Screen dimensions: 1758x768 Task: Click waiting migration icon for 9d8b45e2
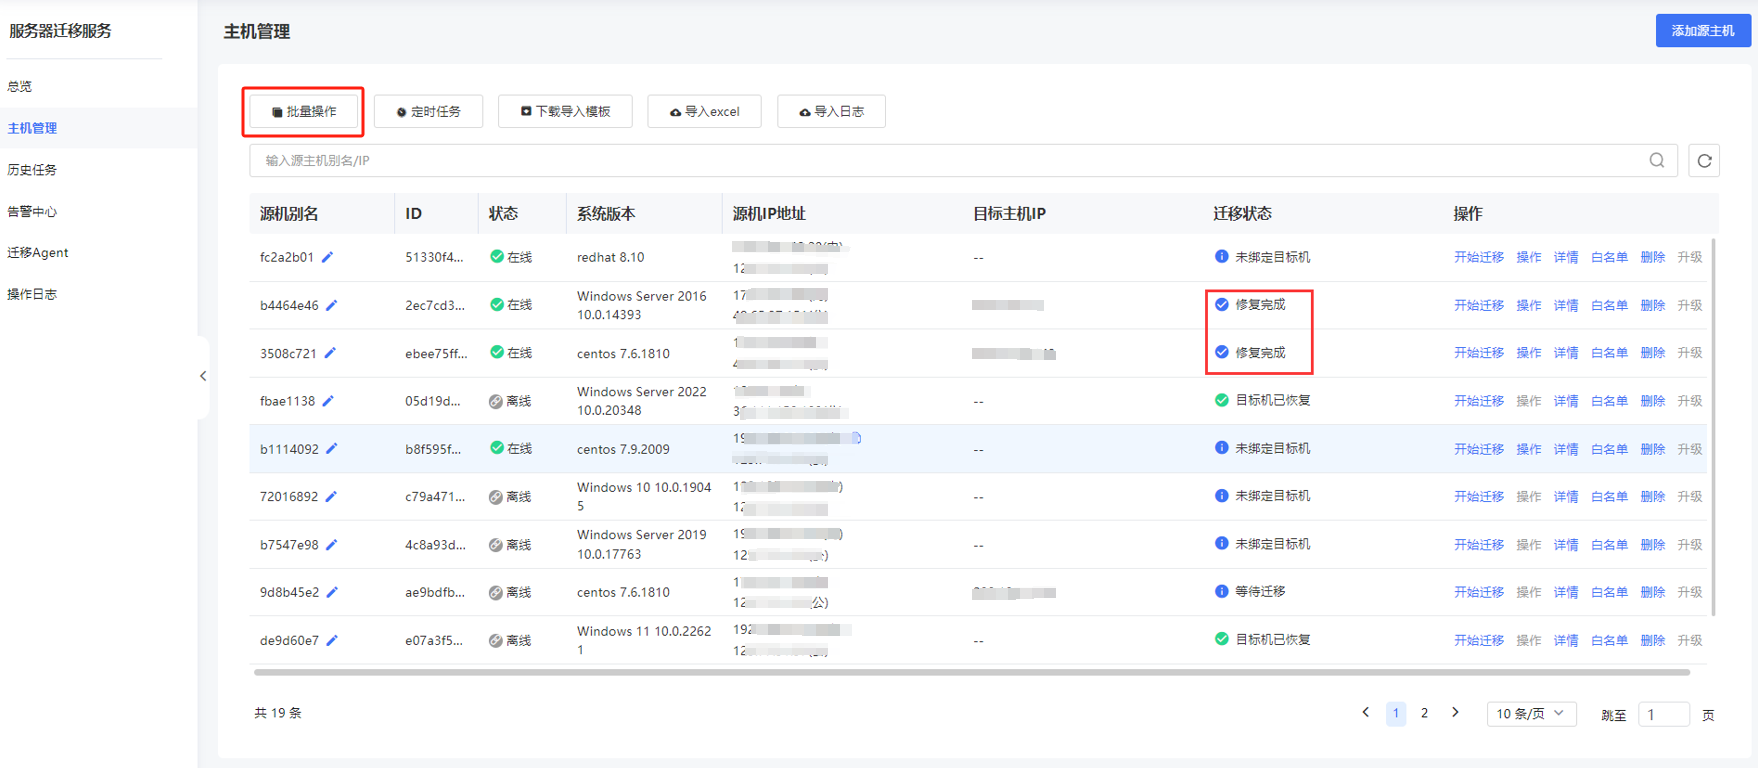pyautogui.click(x=1221, y=591)
